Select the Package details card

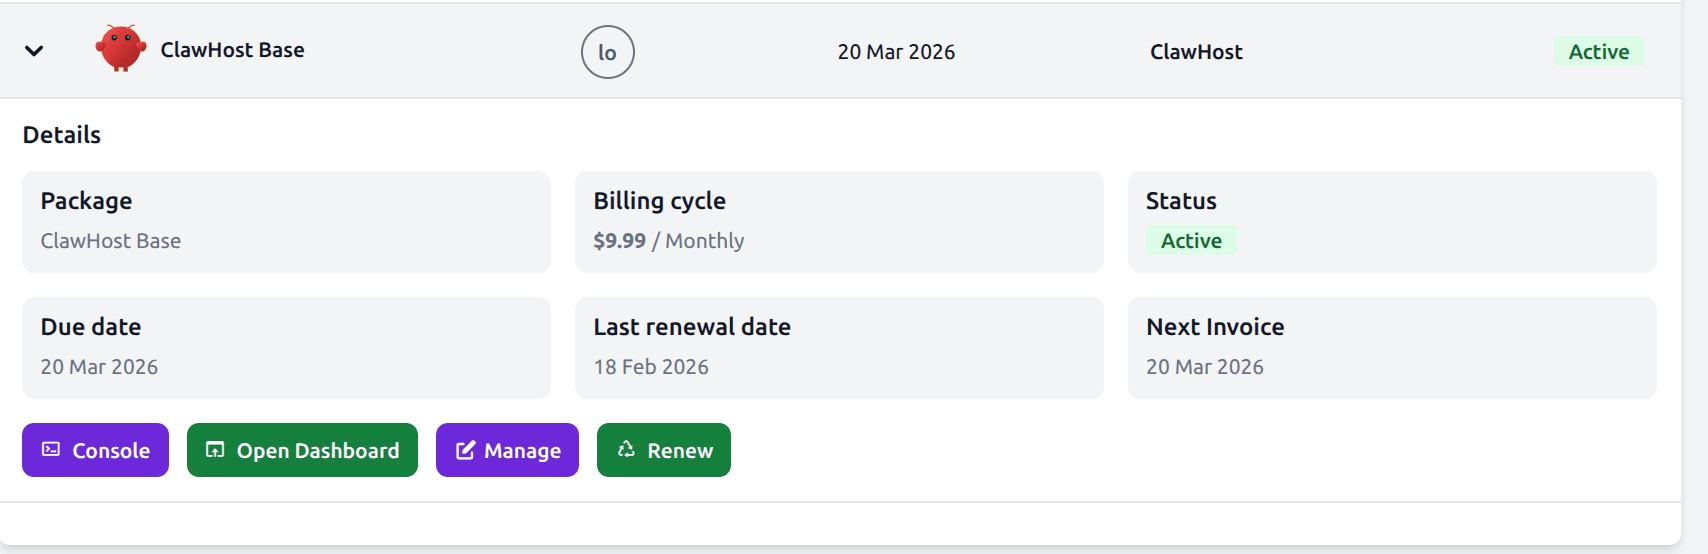pos(286,222)
